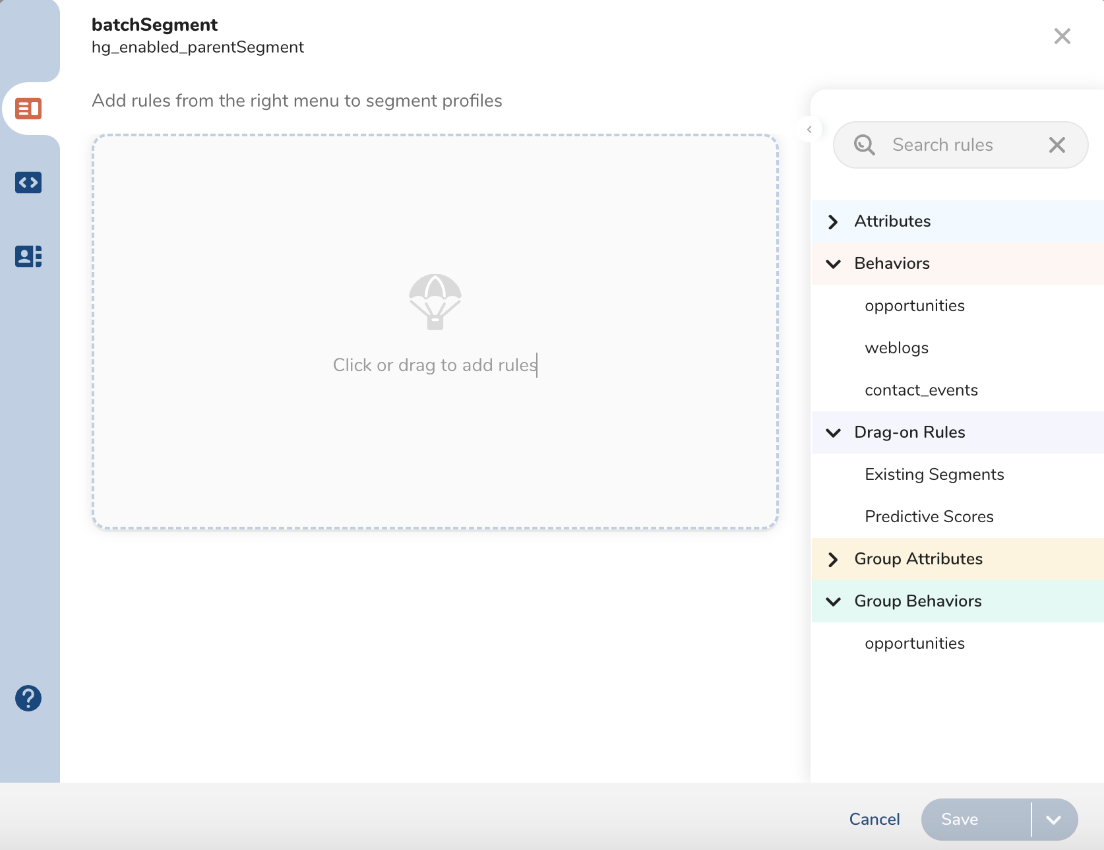Collapse the Behaviors section
Viewport: 1104px width, 850px height.
pos(833,264)
